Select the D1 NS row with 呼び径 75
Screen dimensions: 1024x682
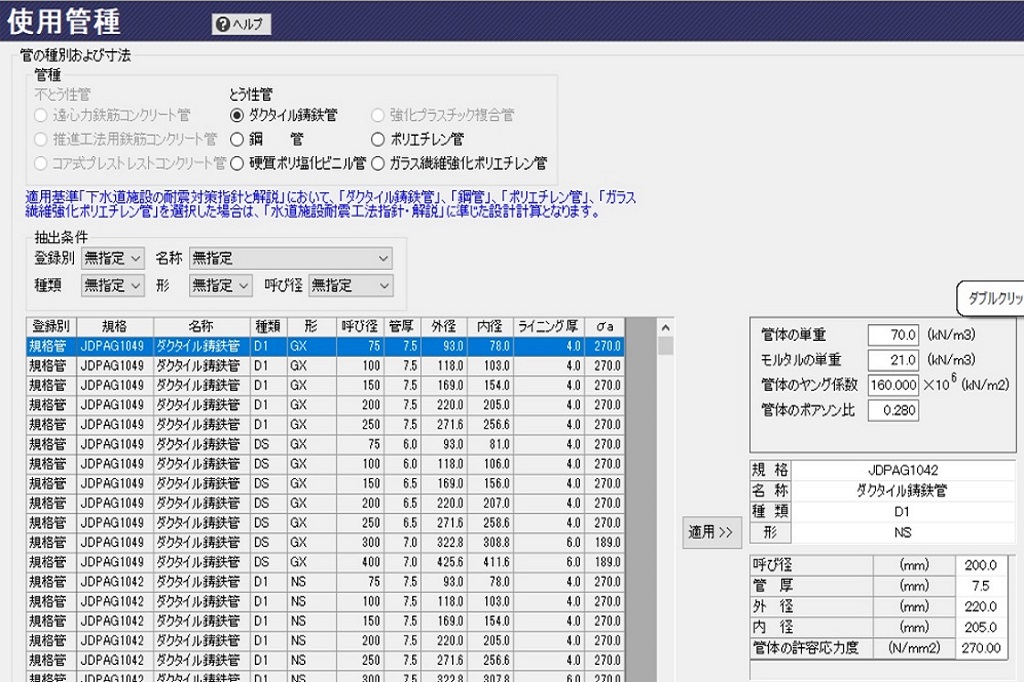tap(325, 581)
